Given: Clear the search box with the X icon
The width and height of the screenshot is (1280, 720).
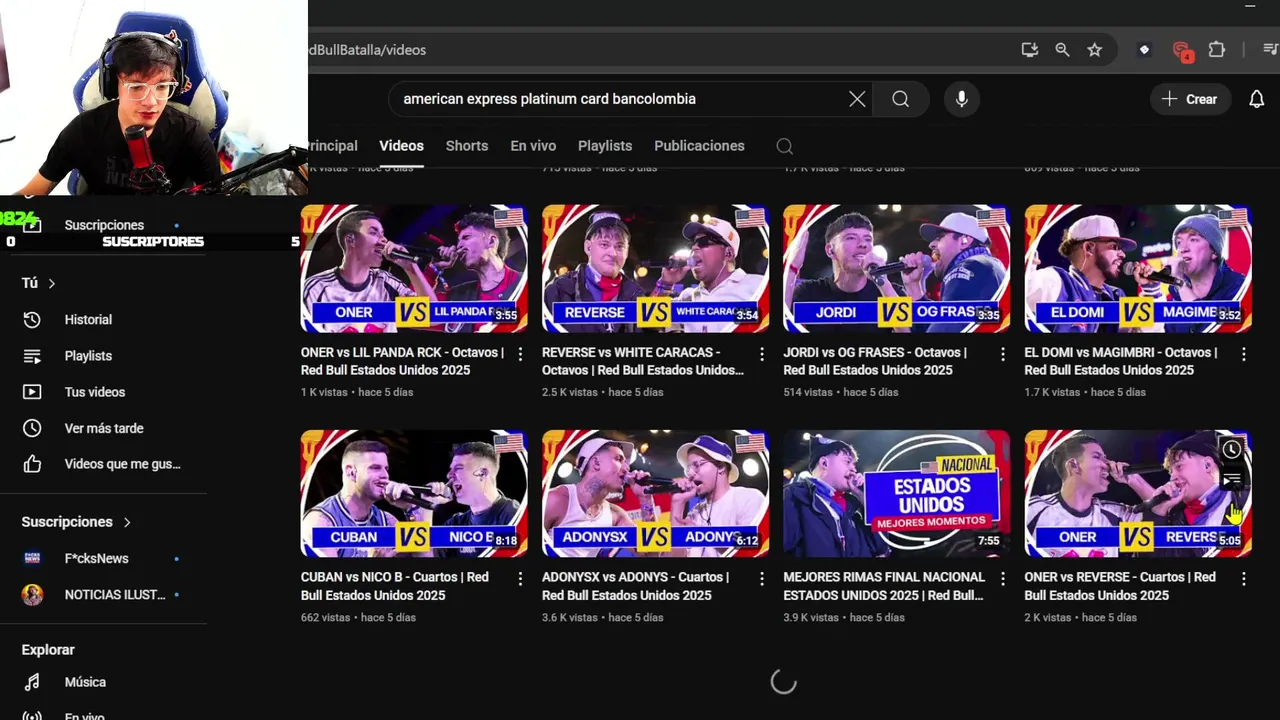Looking at the screenshot, I should (x=857, y=99).
